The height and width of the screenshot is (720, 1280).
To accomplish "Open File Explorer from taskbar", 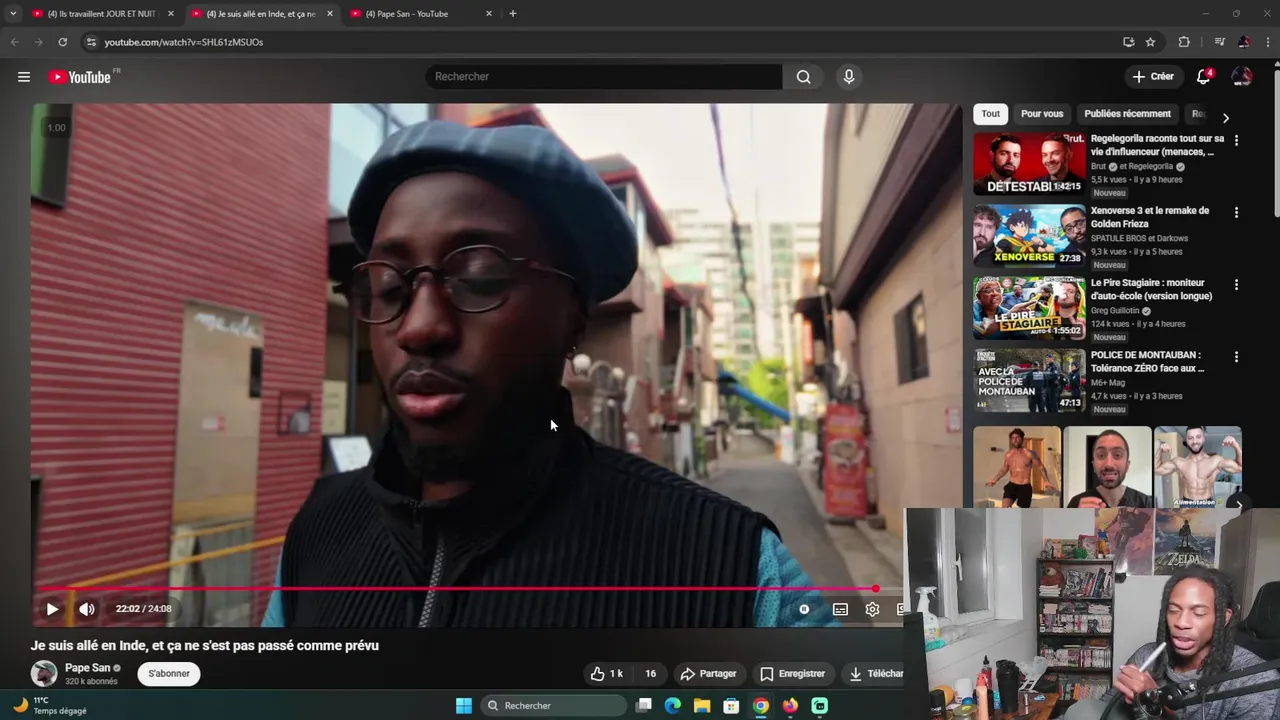I will tap(702, 706).
